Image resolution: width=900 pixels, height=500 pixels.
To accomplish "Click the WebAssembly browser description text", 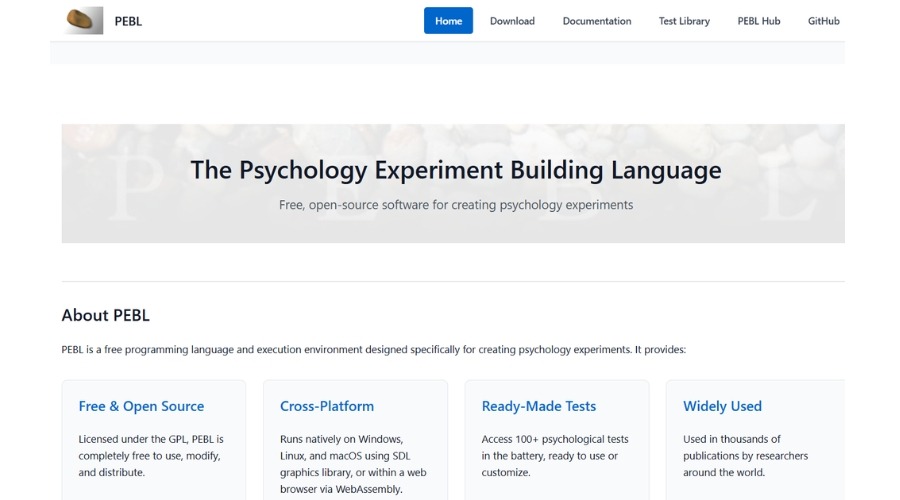I will 353,464.
